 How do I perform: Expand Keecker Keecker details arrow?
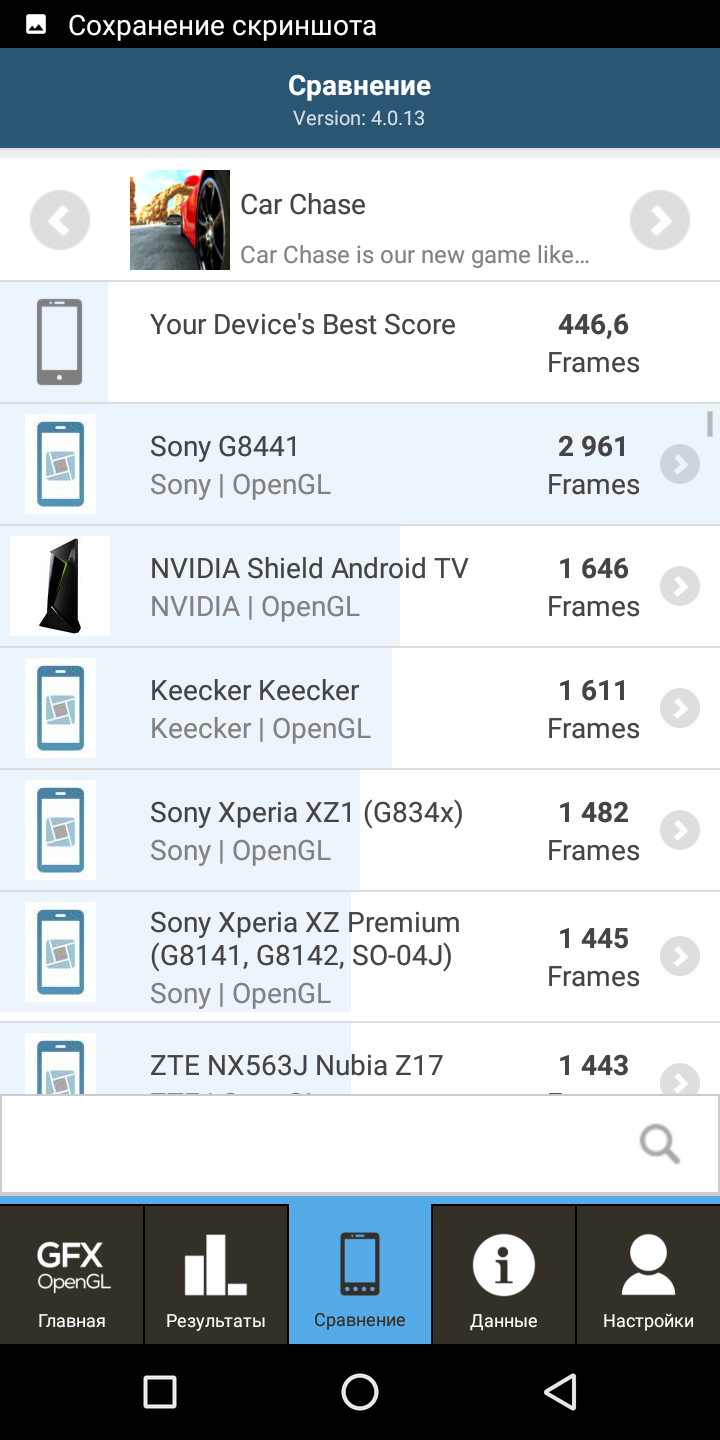coord(680,708)
